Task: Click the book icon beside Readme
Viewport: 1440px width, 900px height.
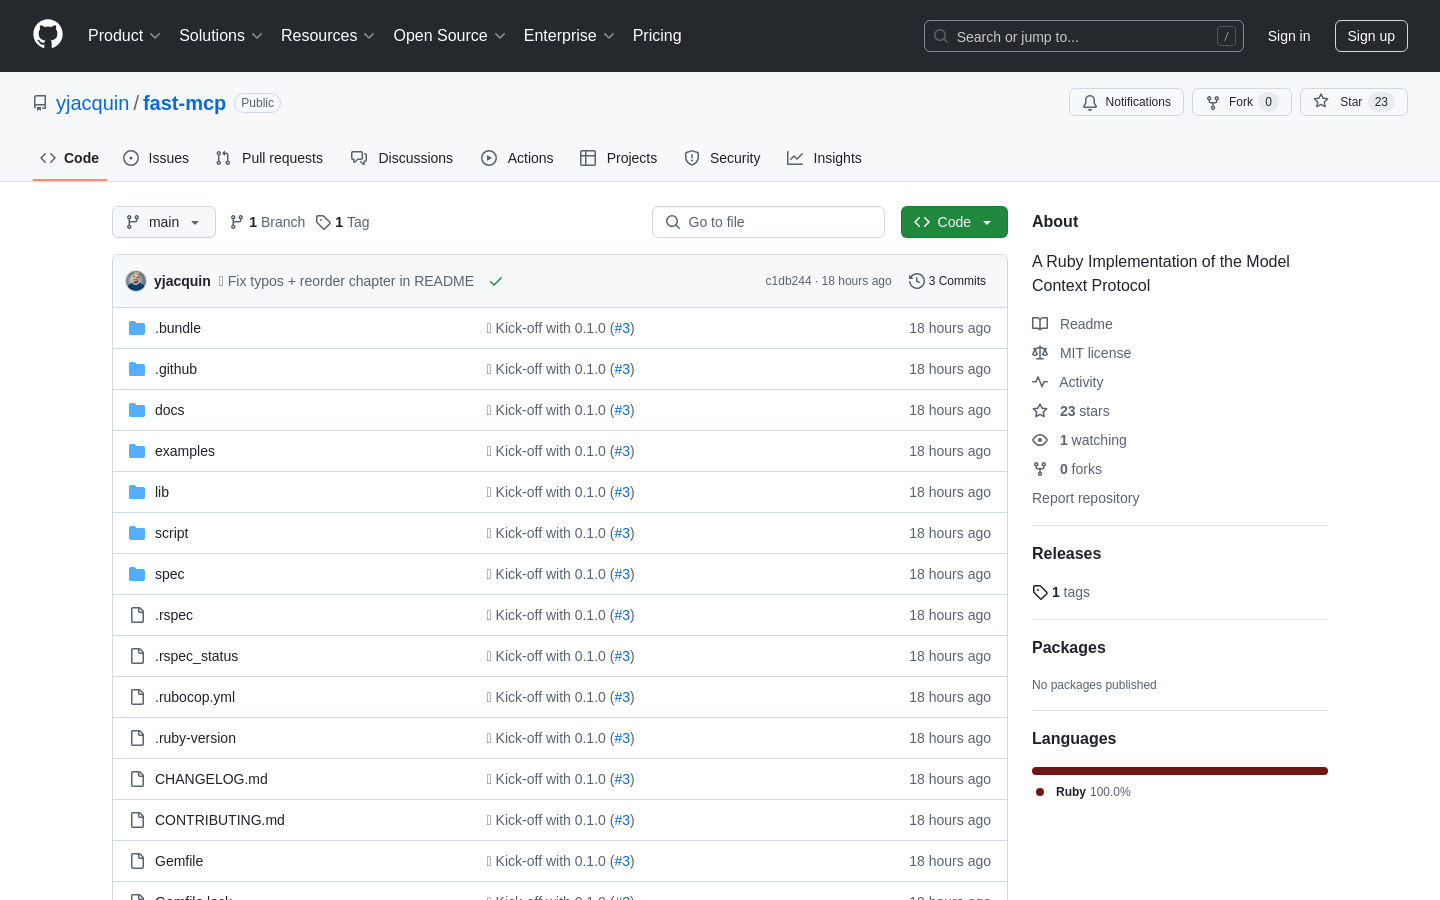Action: (x=1040, y=324)
